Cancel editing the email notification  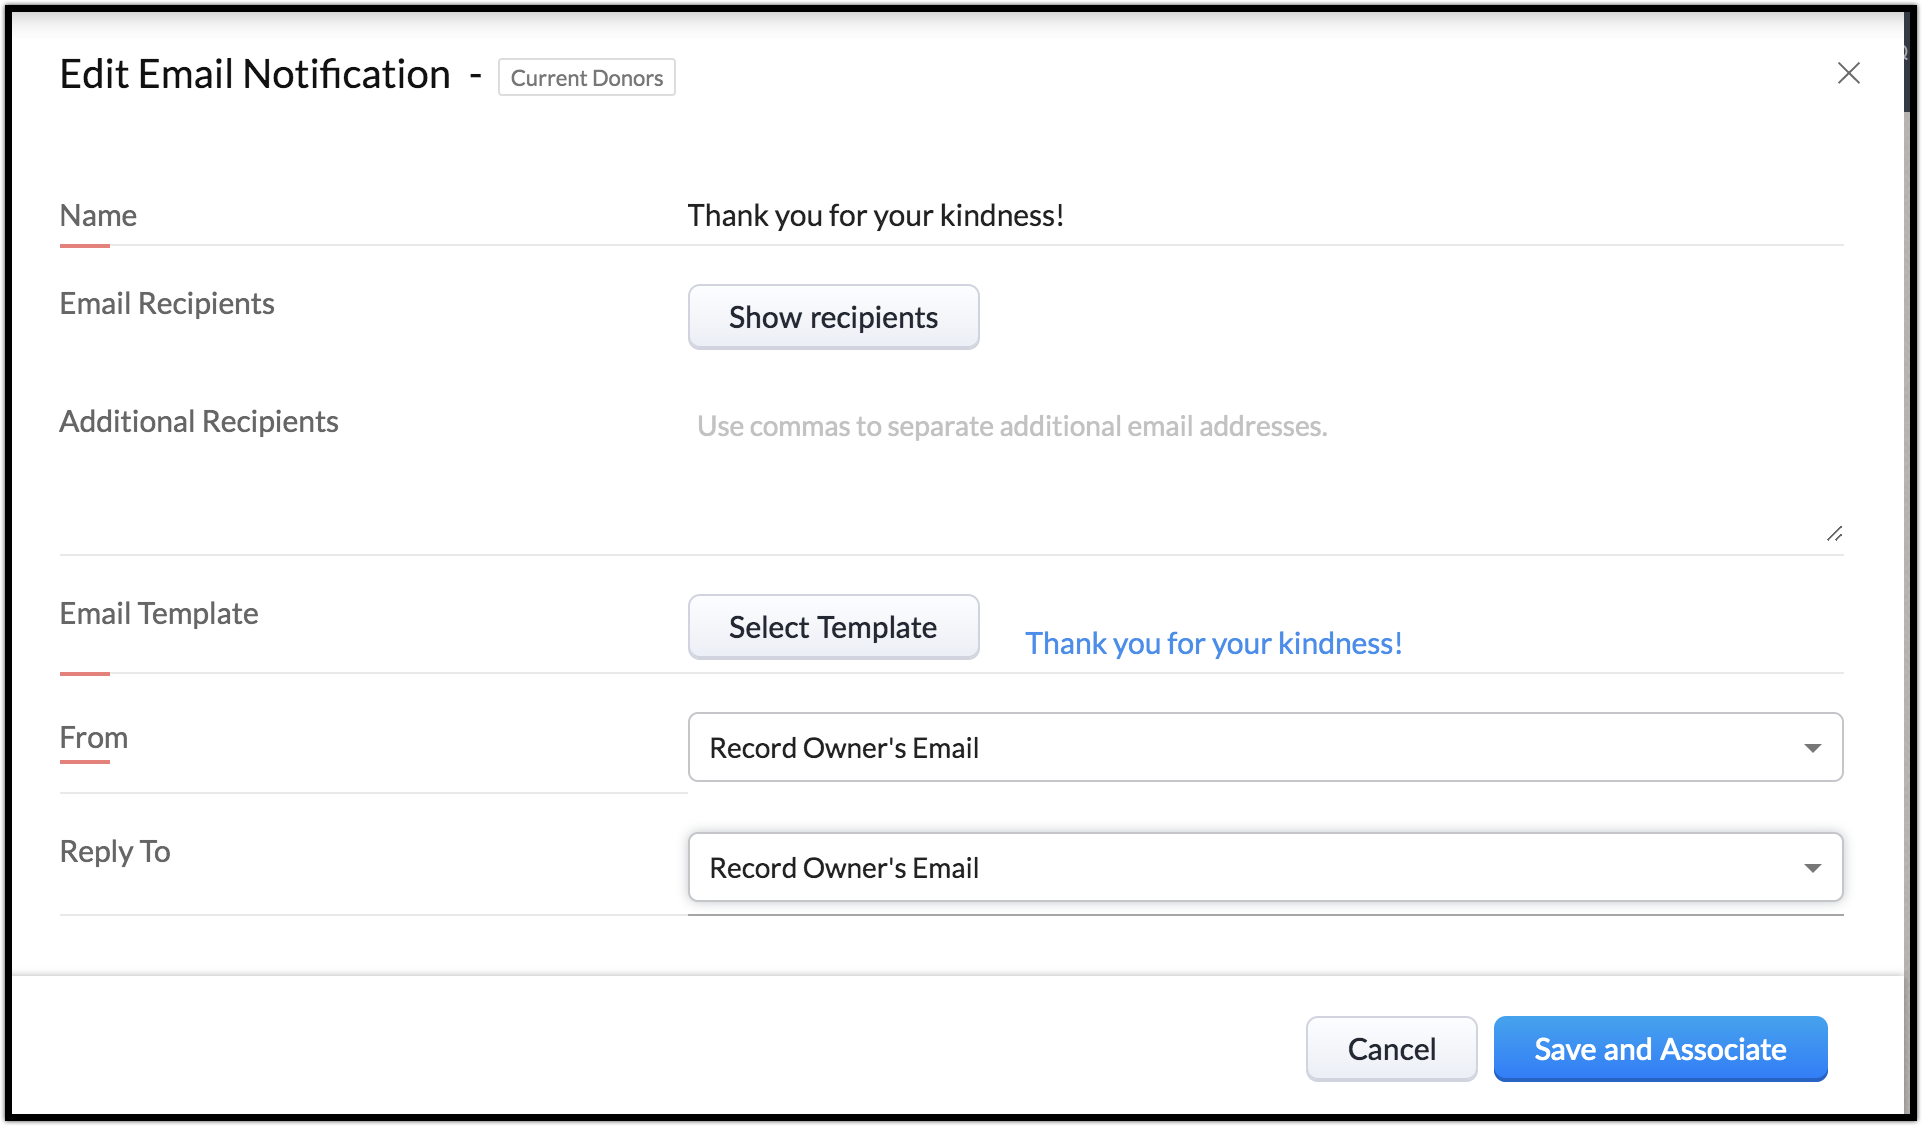coord(1391,1049)
